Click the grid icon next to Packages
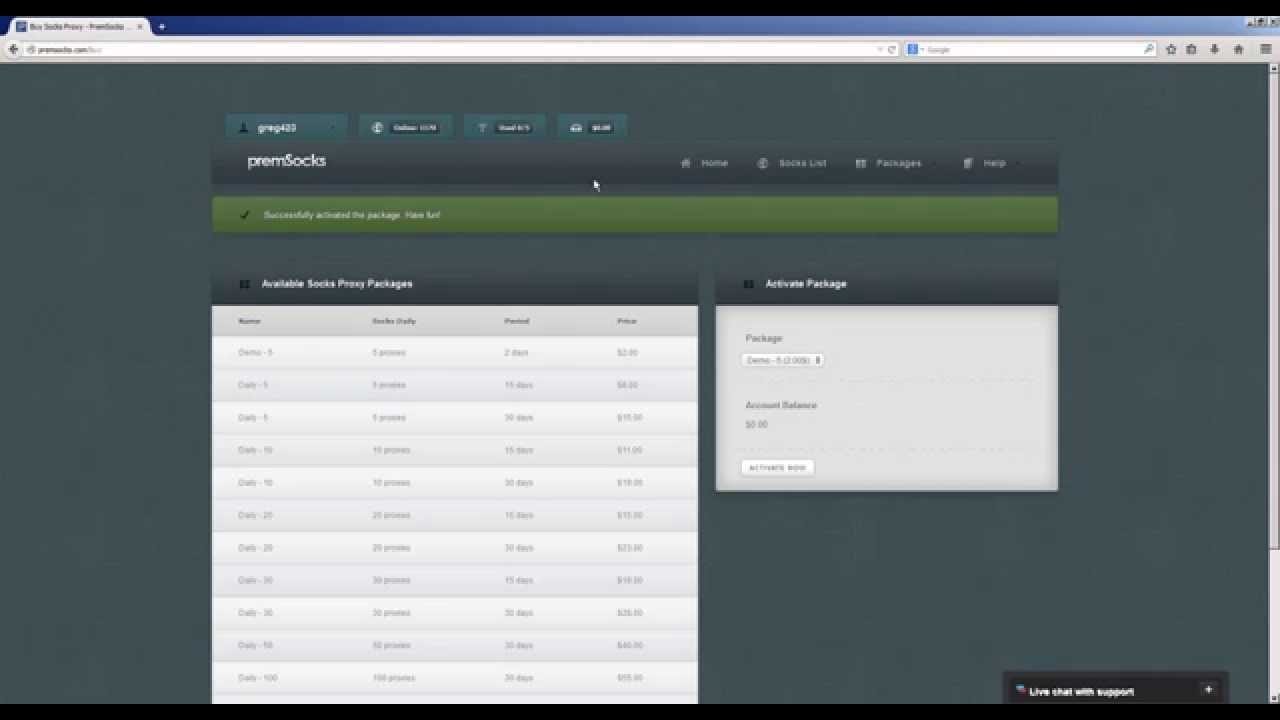The height and width of the screenshot is (720, 1280). tap(860, 163)
